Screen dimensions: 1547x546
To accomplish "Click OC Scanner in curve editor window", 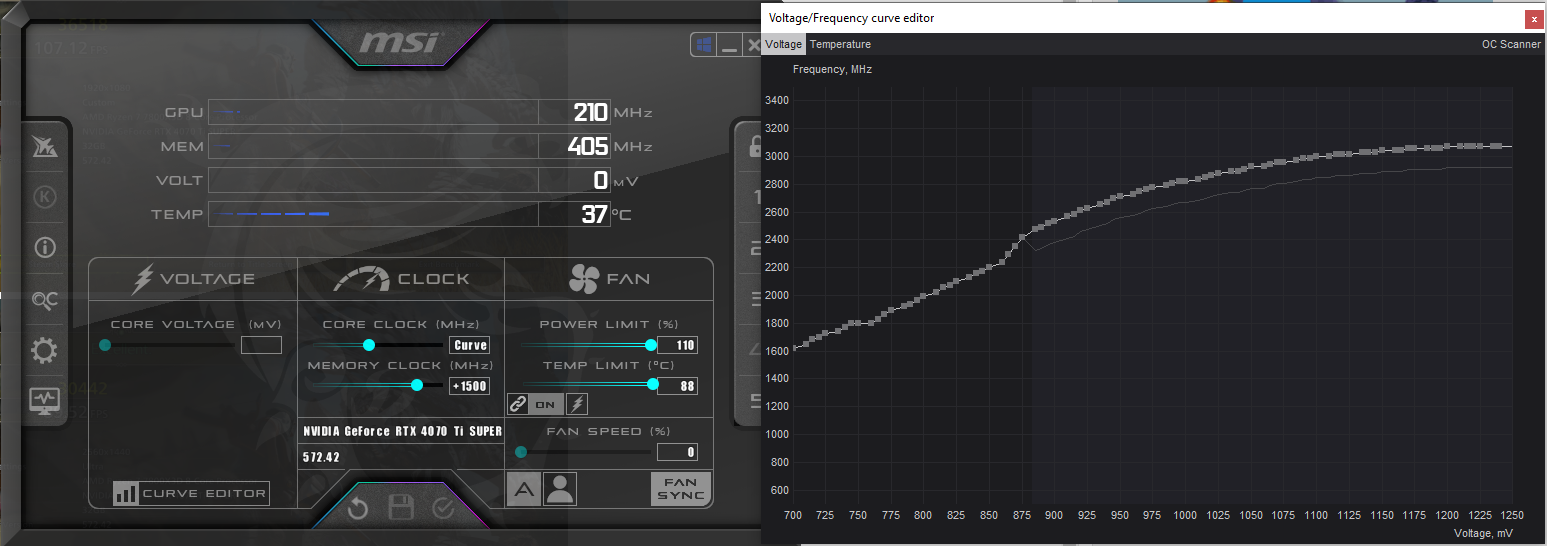I will tap(1511, 45).
